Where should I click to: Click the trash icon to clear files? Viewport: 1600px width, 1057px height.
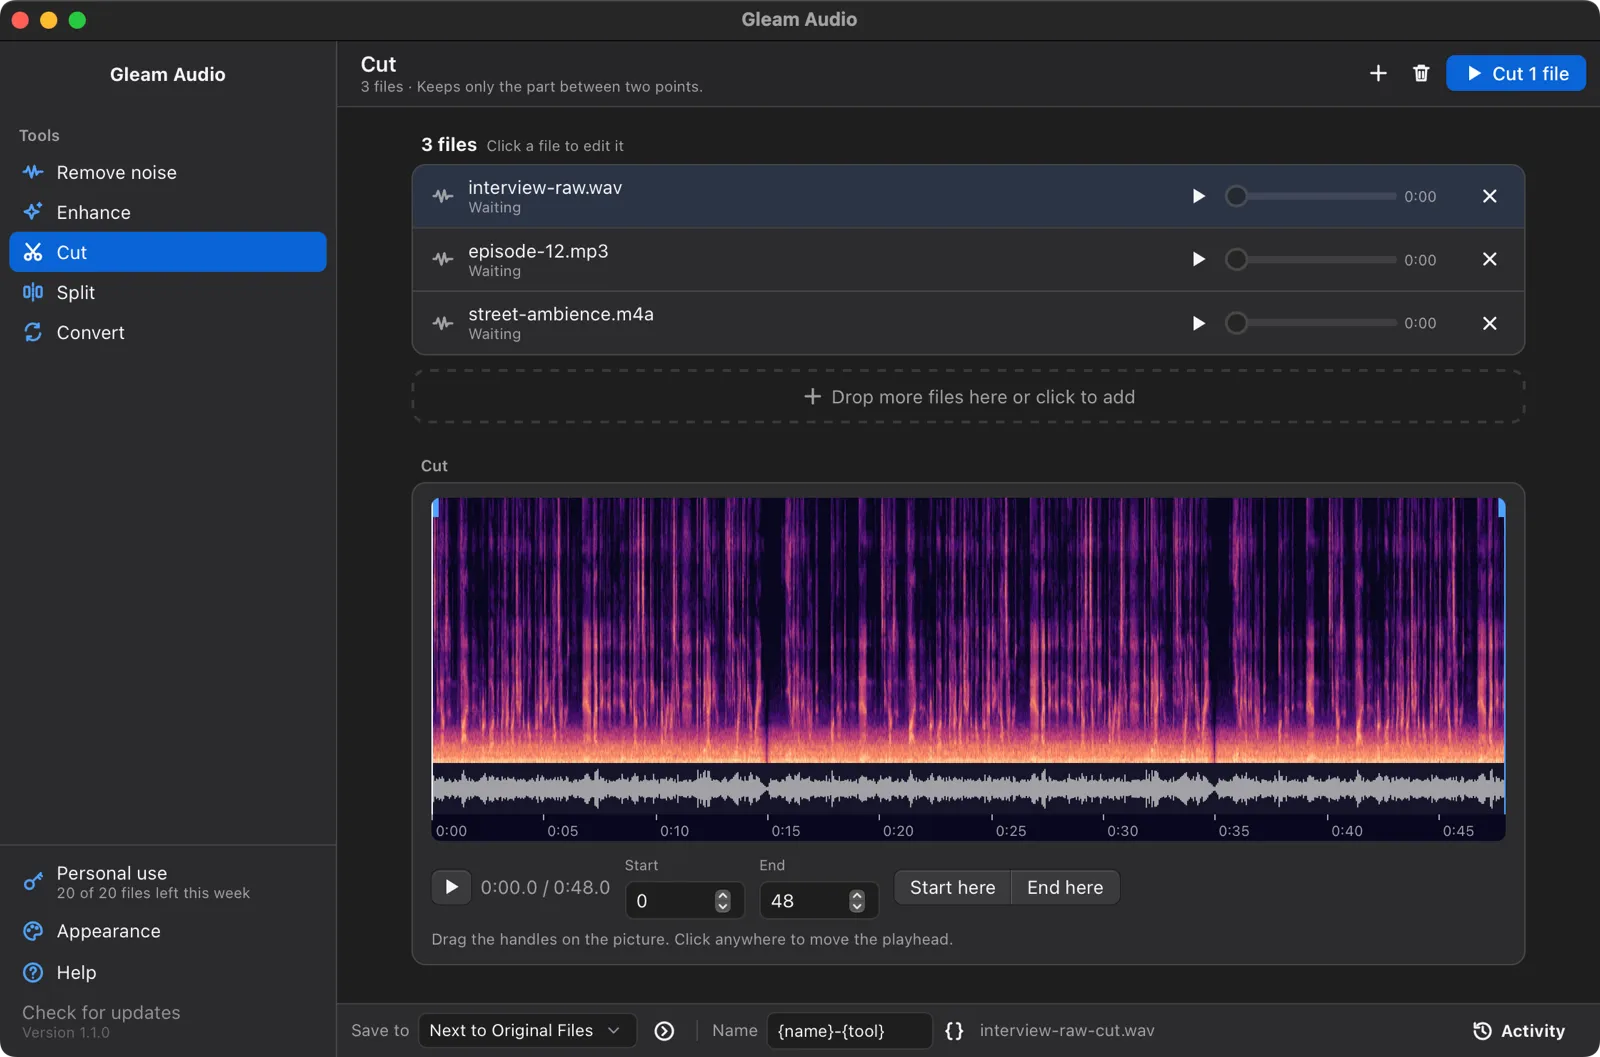point(1421,73)
